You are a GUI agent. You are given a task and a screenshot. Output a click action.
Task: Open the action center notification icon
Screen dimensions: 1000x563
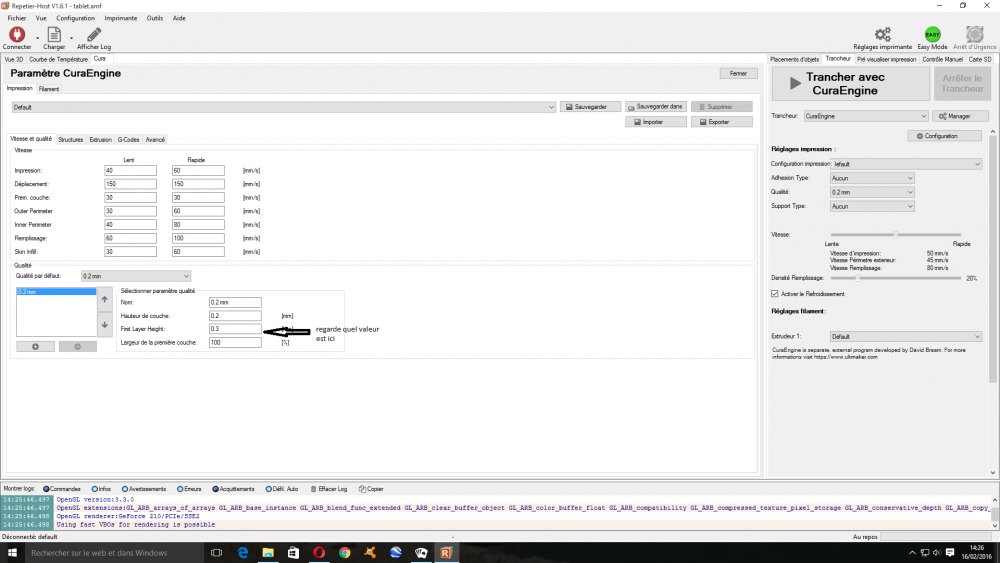pos(950,553)
